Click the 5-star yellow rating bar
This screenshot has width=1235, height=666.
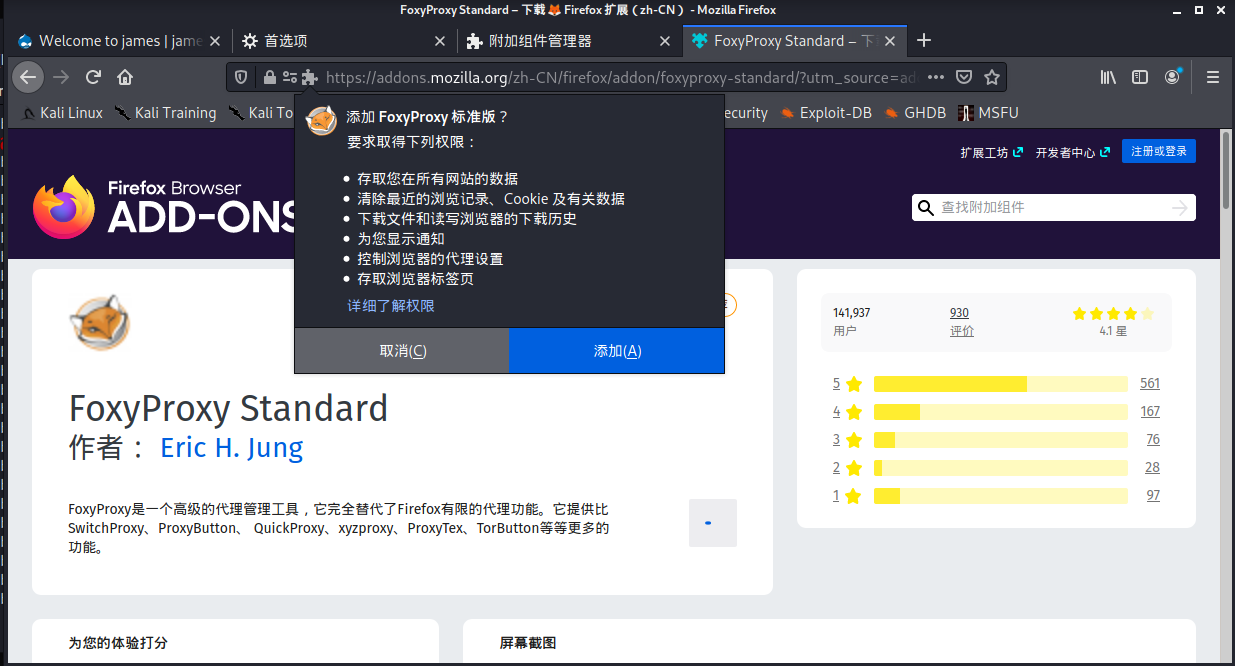tap(1000, 384)
